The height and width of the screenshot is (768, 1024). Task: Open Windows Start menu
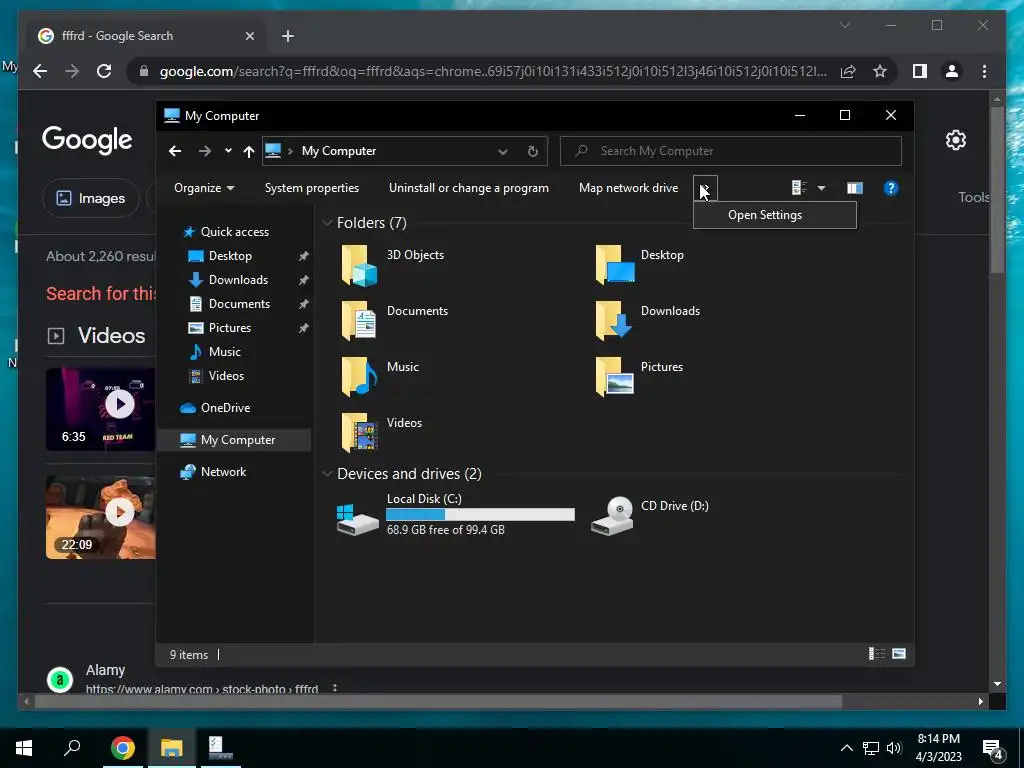click(x=24, y=748)
